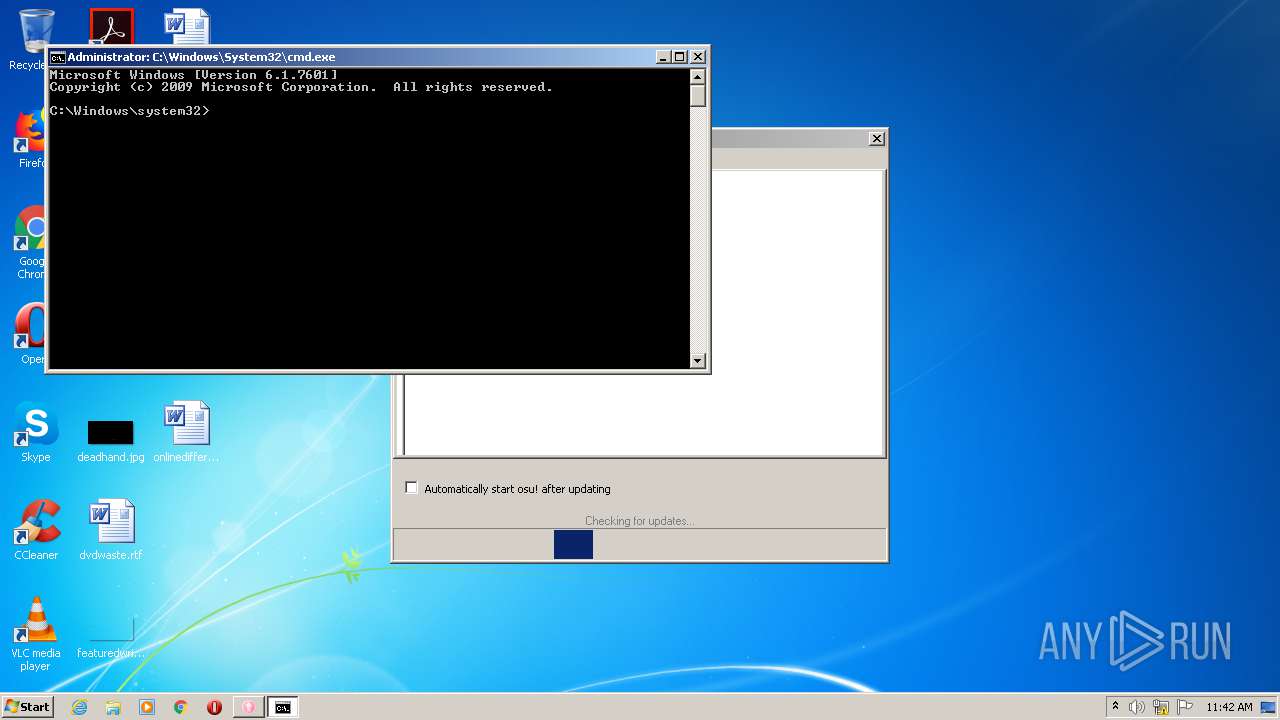Open the Google Chrome desktop shortcut
This screenshot has width=1280, height=720.
tap(30, 243)
